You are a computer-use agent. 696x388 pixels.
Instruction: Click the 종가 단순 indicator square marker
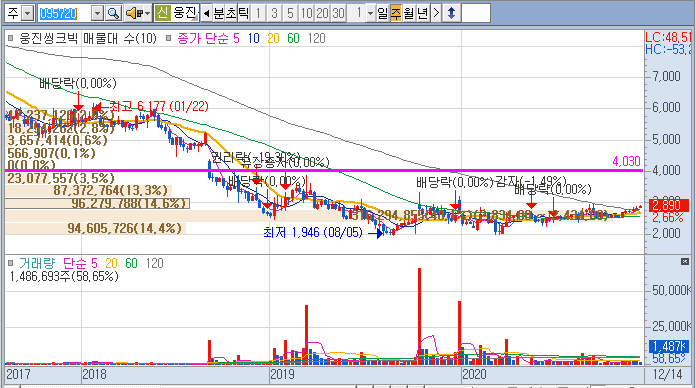(x=169, y=39)
